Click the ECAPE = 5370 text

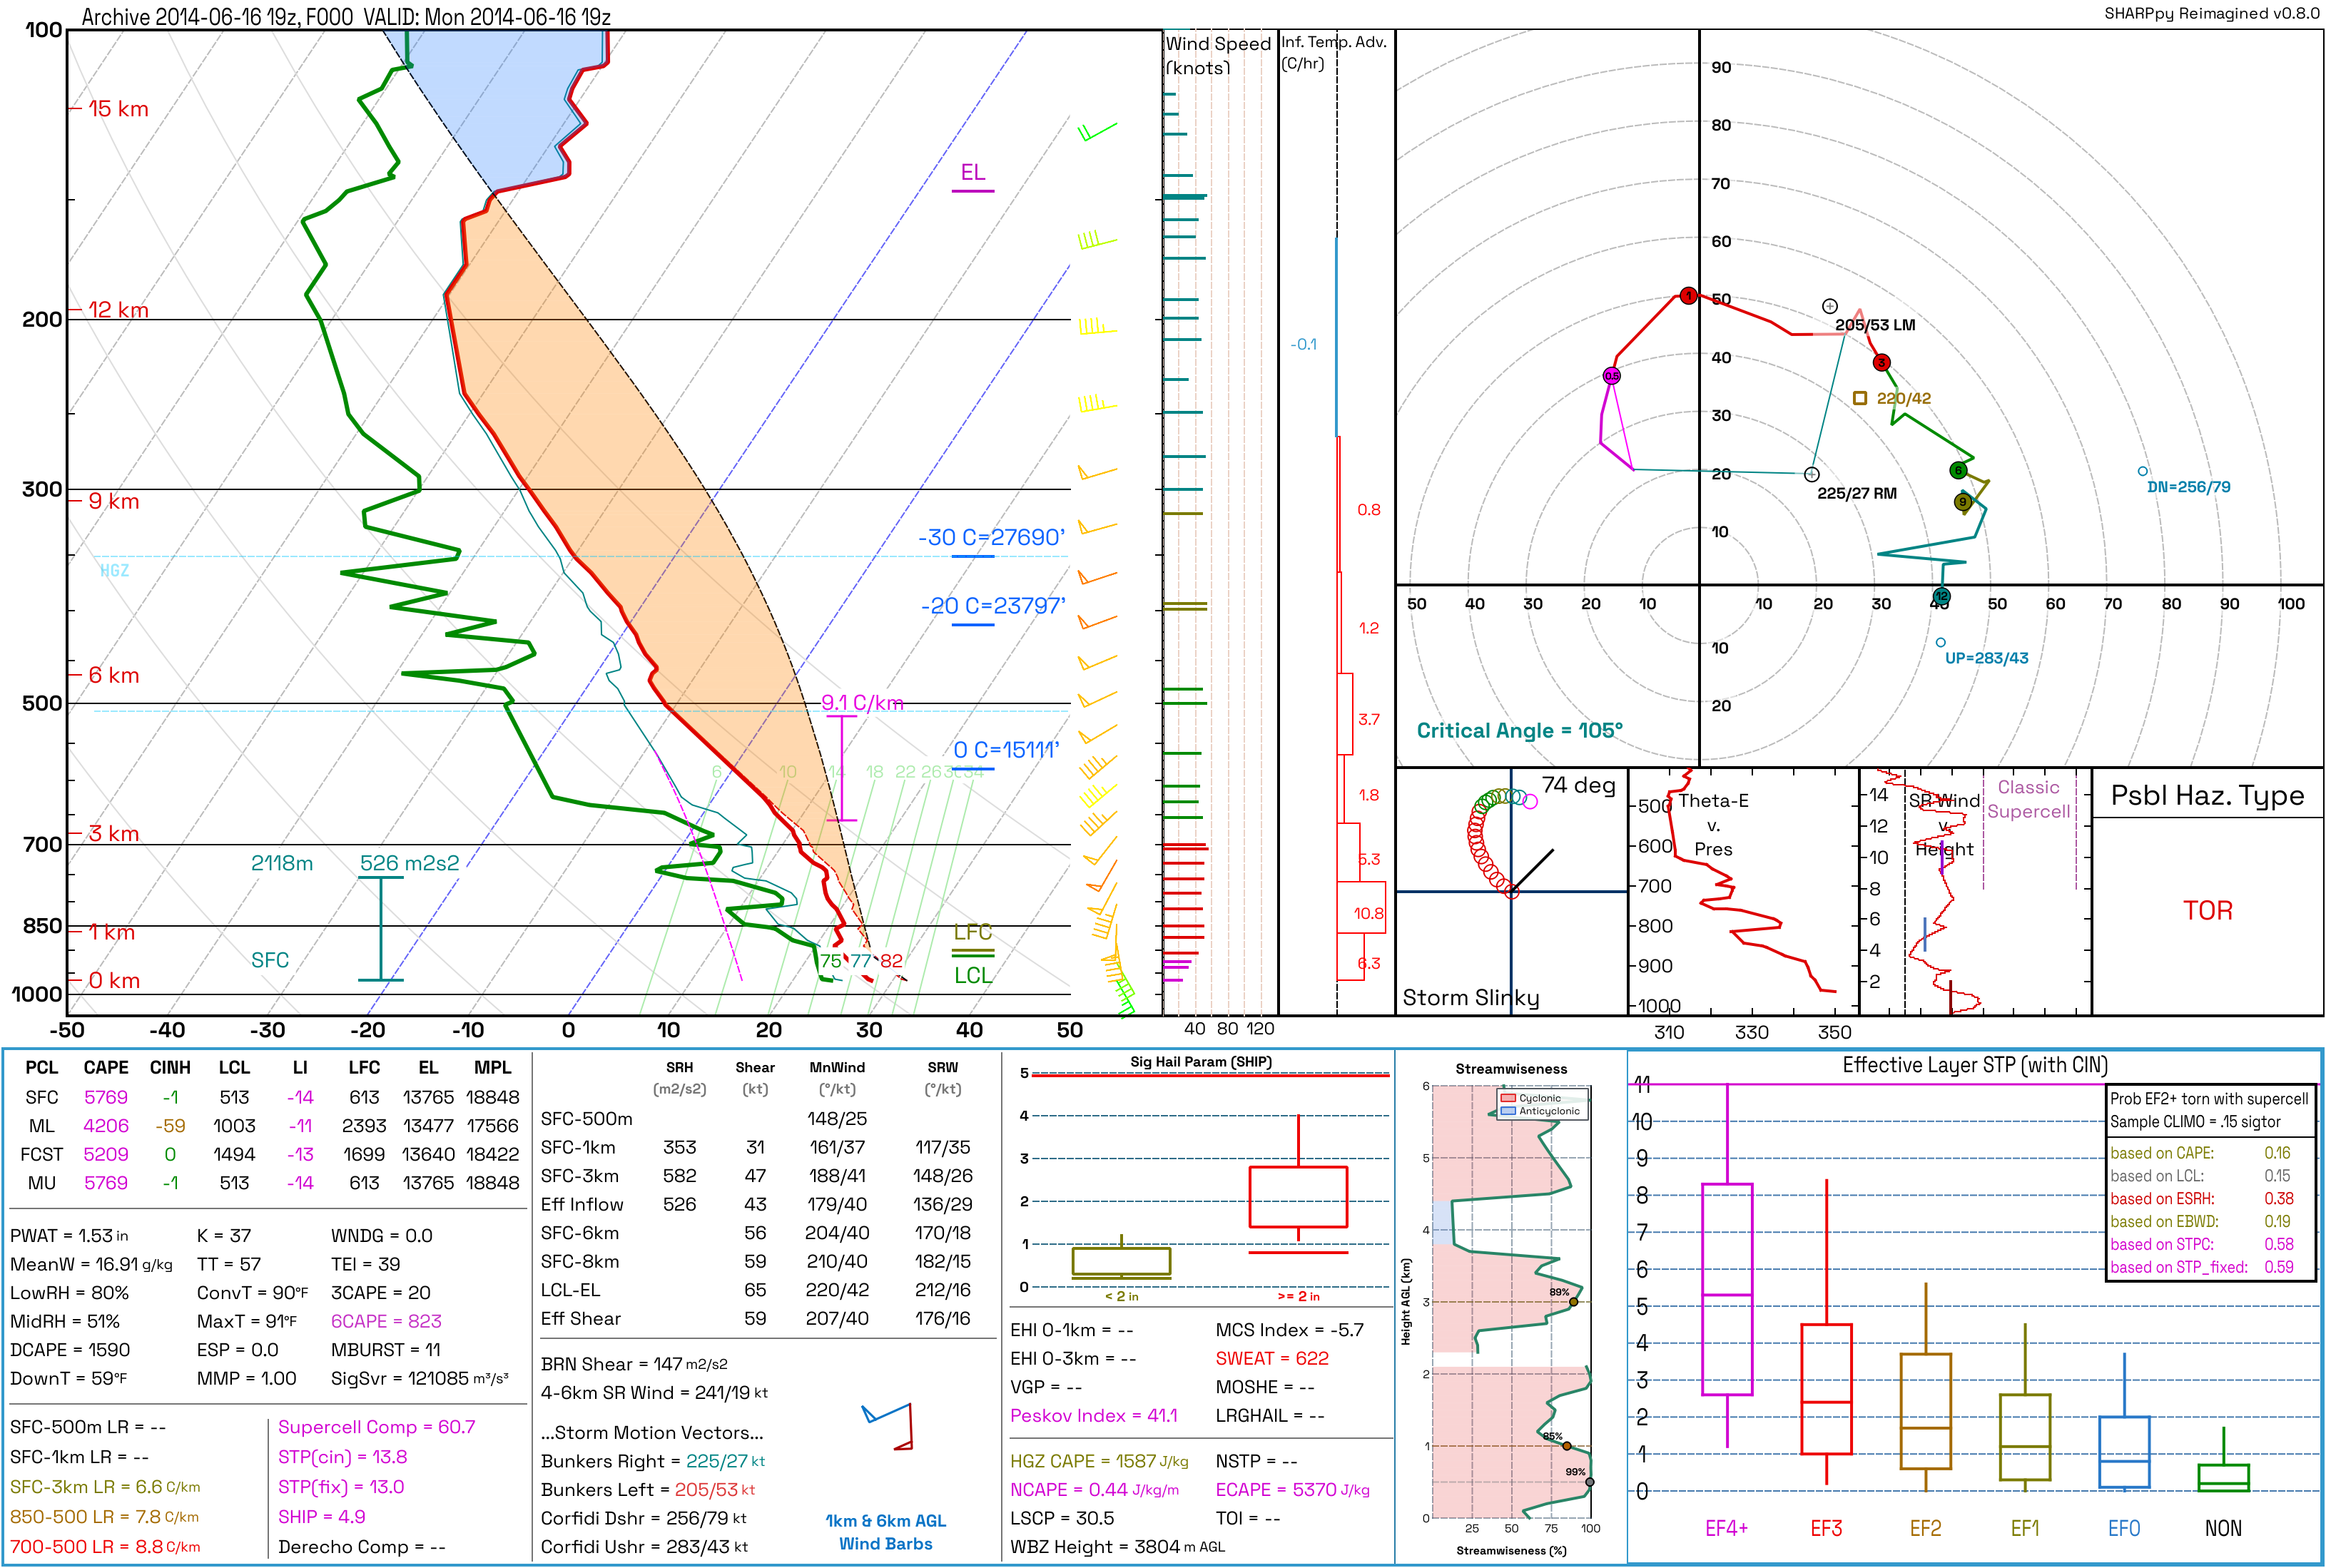click(x=1293, y=1490)
